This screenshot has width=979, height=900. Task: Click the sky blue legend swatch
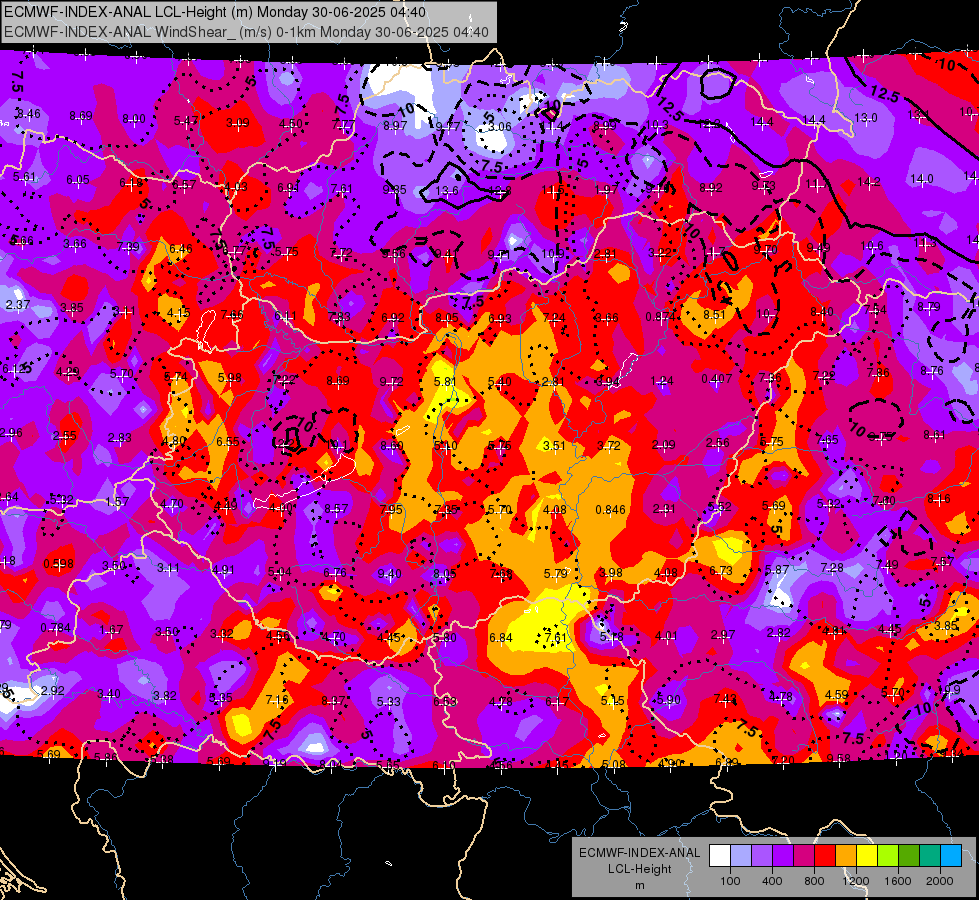(x=951, y=856)
